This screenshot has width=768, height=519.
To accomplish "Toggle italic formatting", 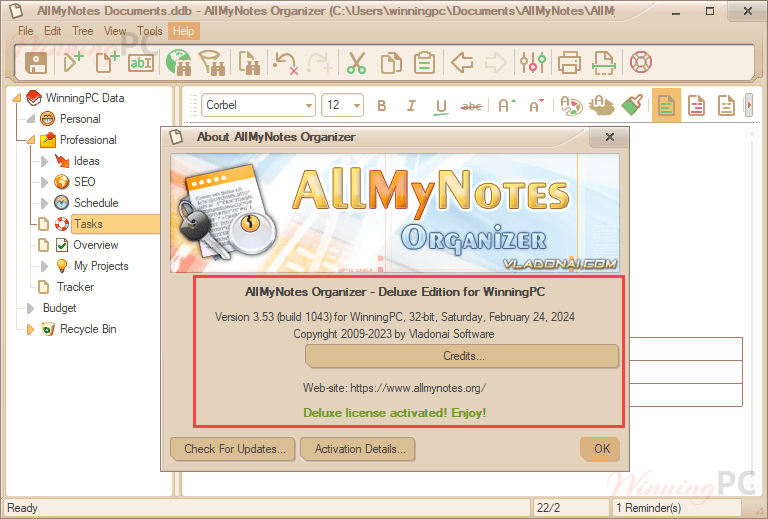I will (411, 106).
